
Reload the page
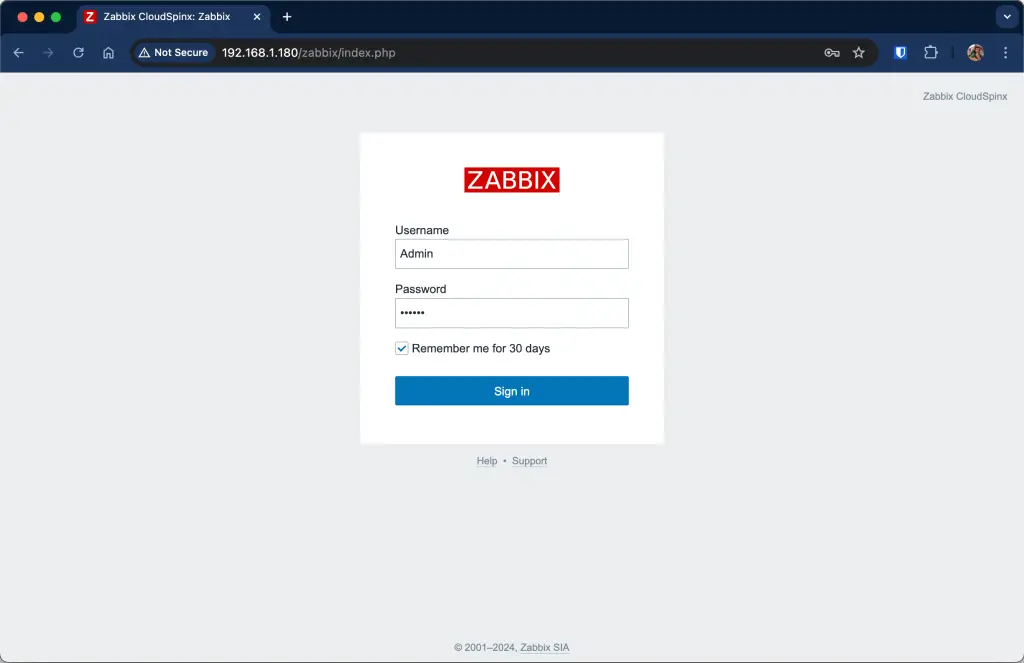pos(78,52)
